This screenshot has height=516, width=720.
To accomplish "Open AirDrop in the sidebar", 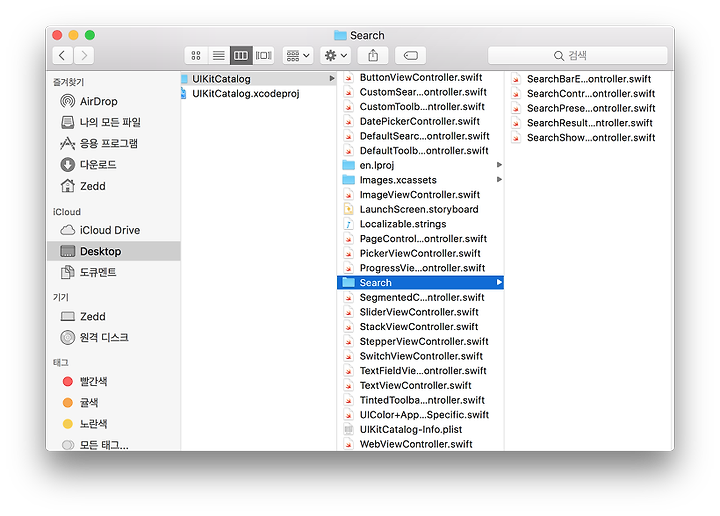I will click(x=113, y=101).
